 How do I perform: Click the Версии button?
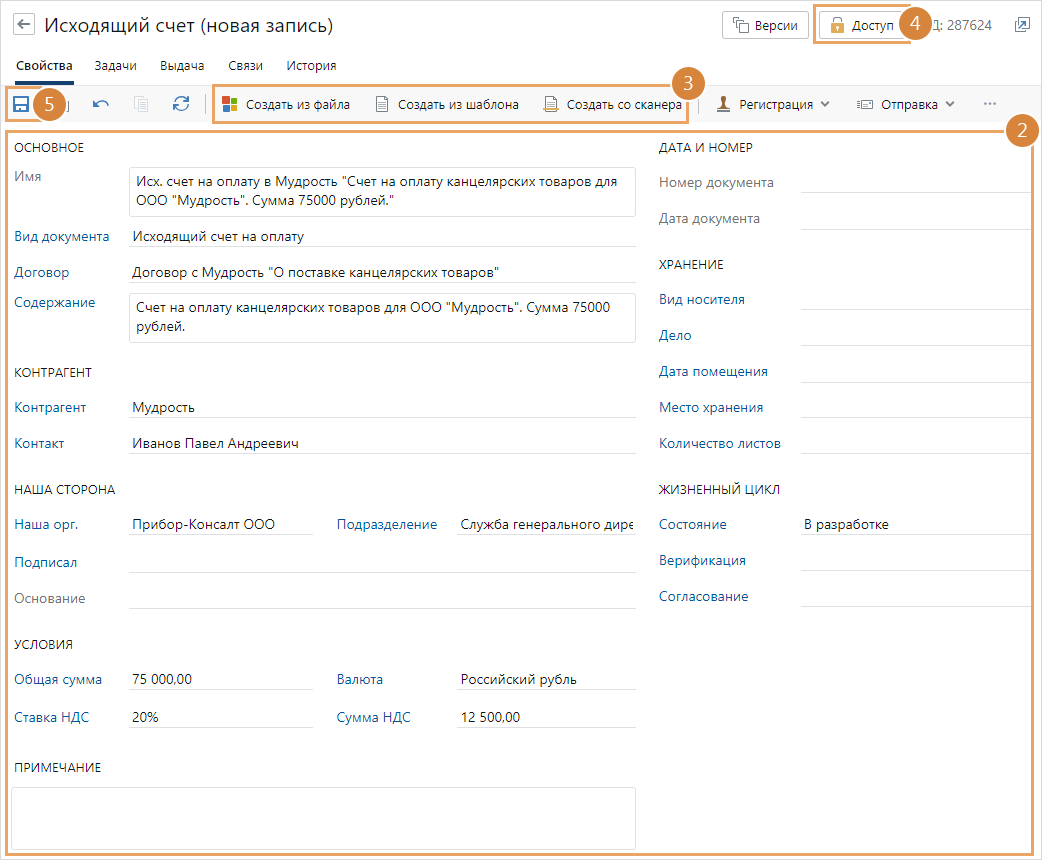[x=765, y=25]
